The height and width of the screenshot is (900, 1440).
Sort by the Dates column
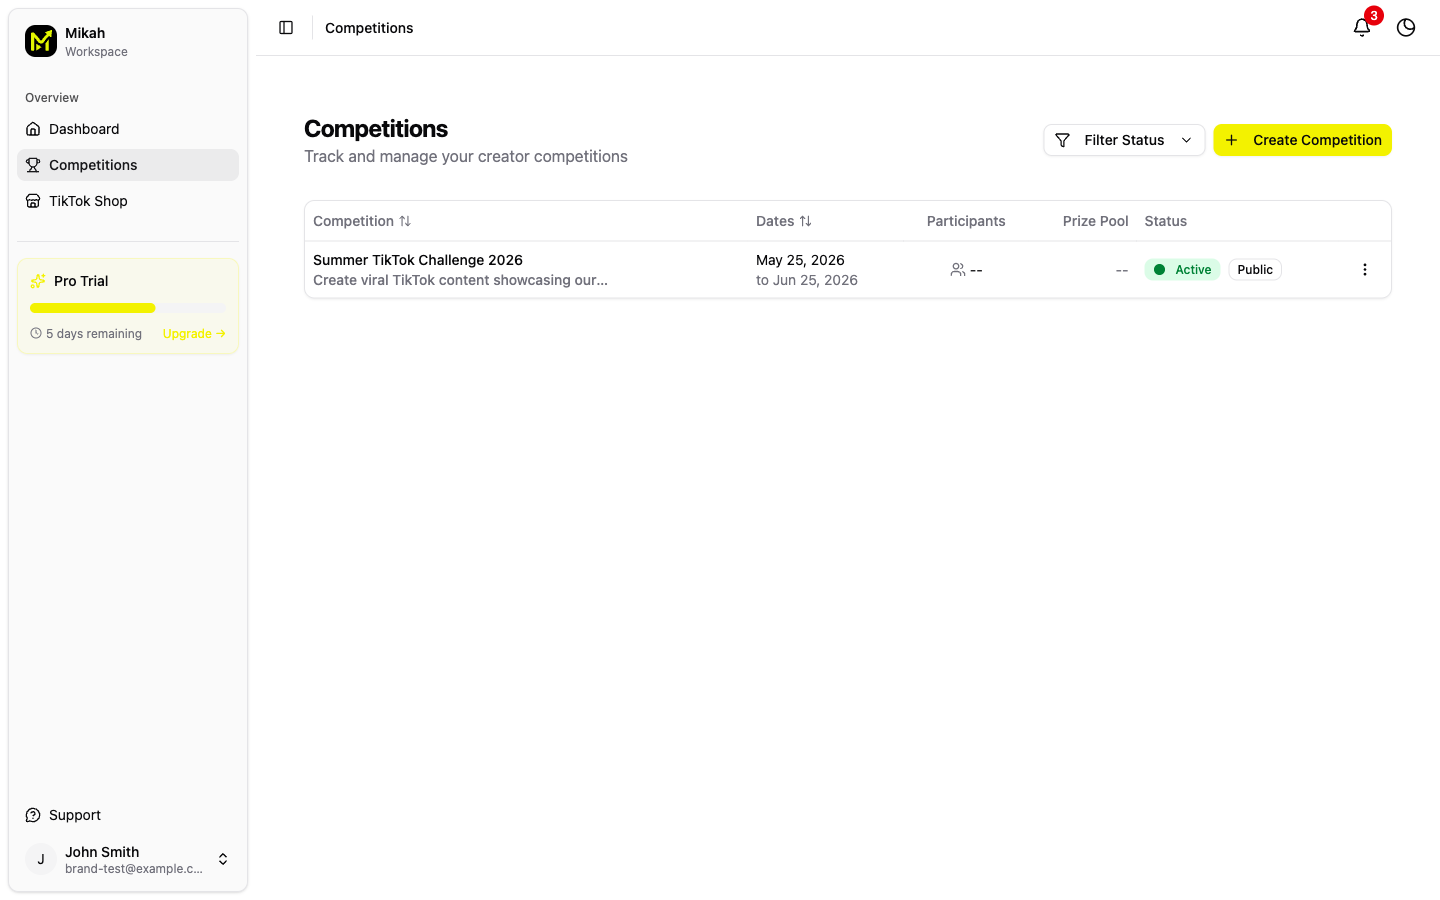(x=784, y=221)
